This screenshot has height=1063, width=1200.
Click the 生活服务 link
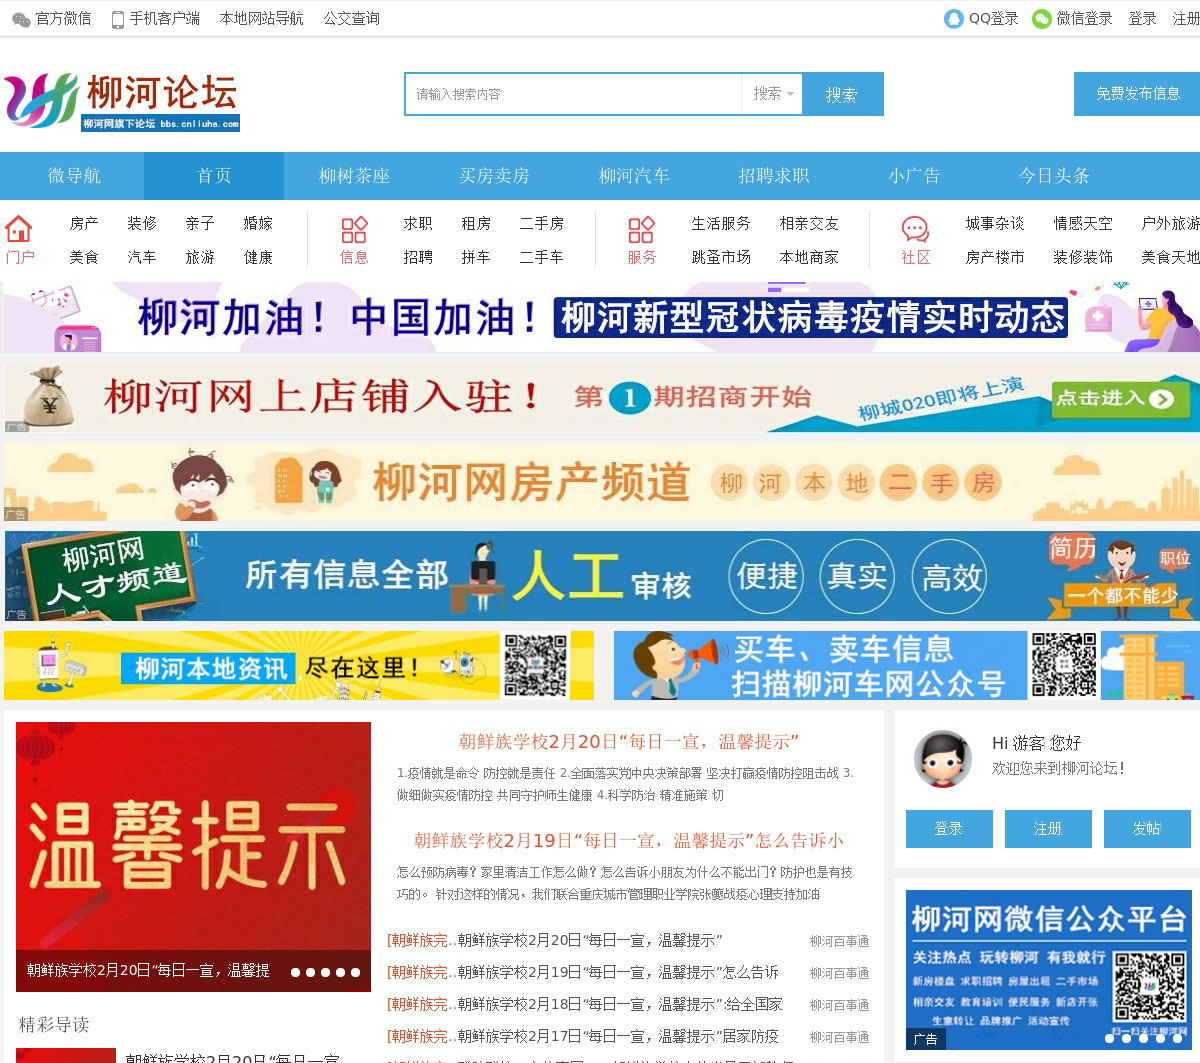[721, 224]
